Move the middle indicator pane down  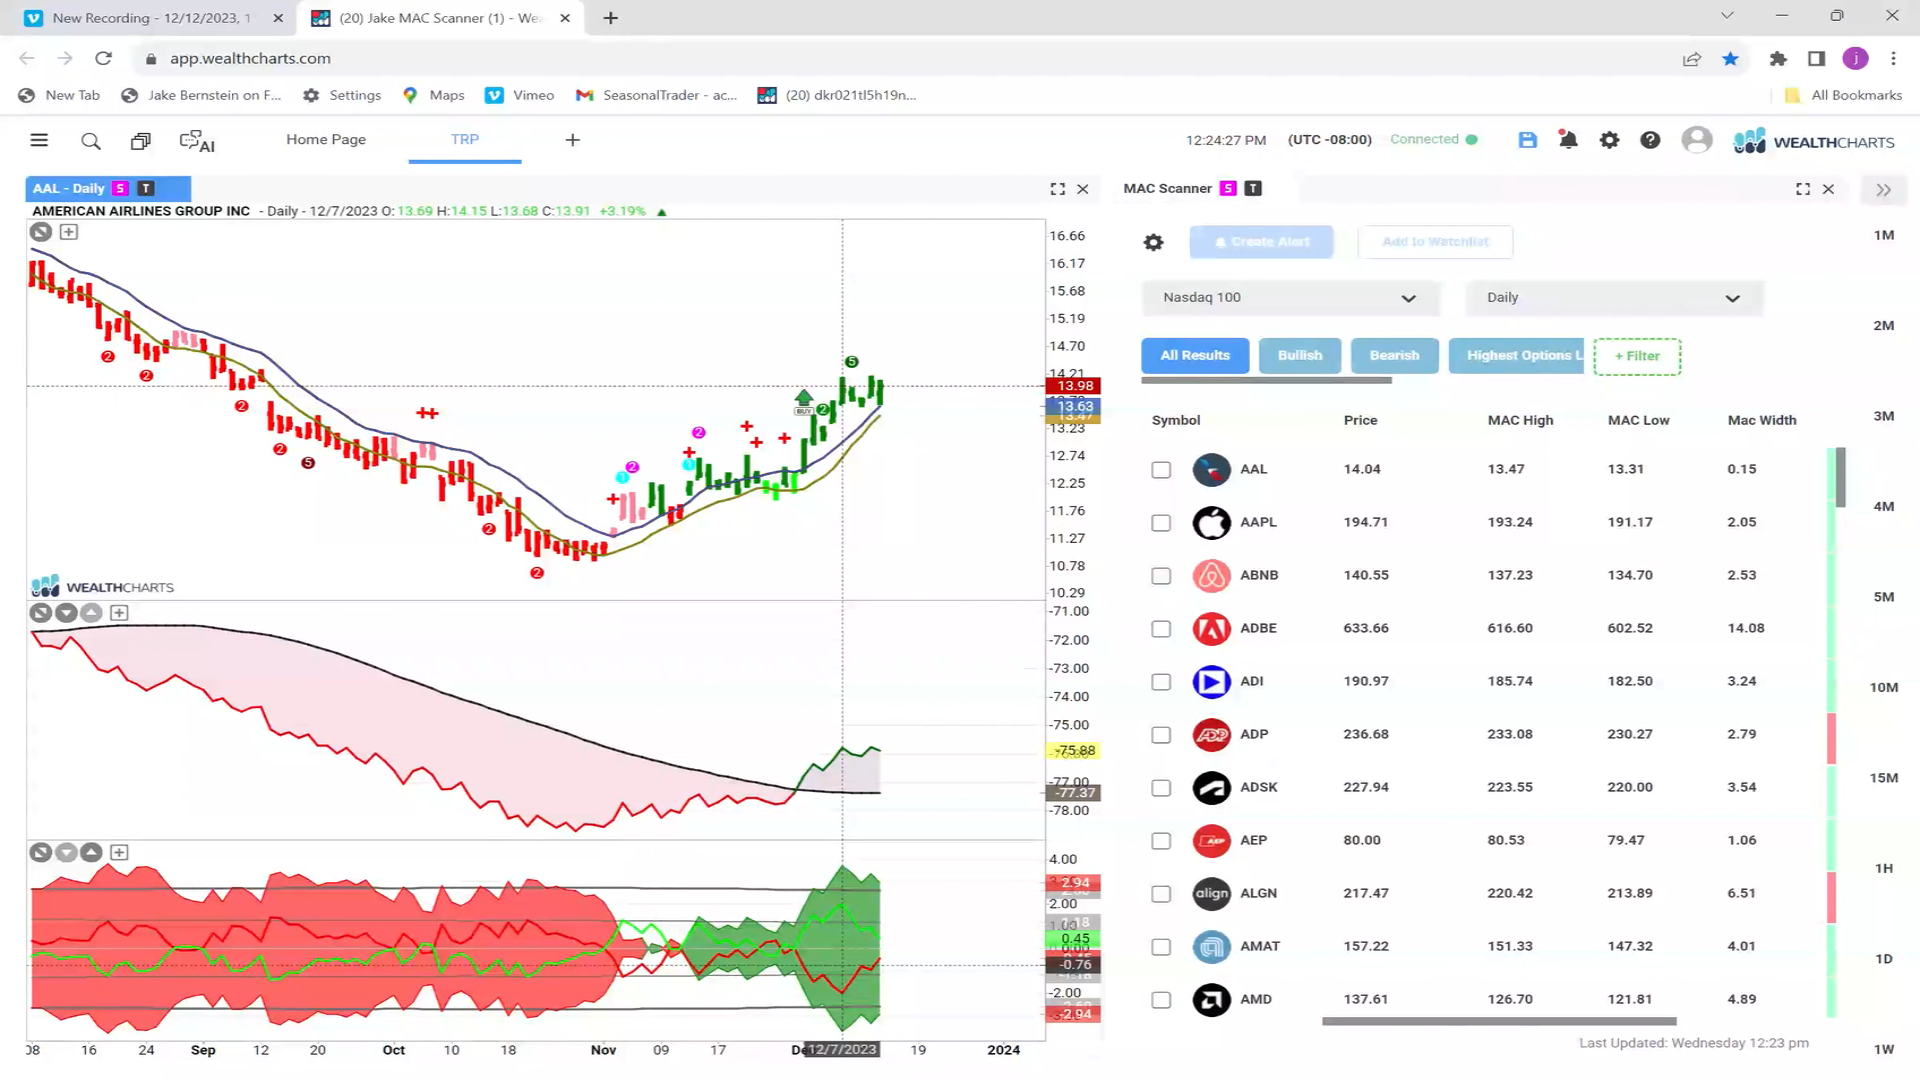[x=66, y=613]
